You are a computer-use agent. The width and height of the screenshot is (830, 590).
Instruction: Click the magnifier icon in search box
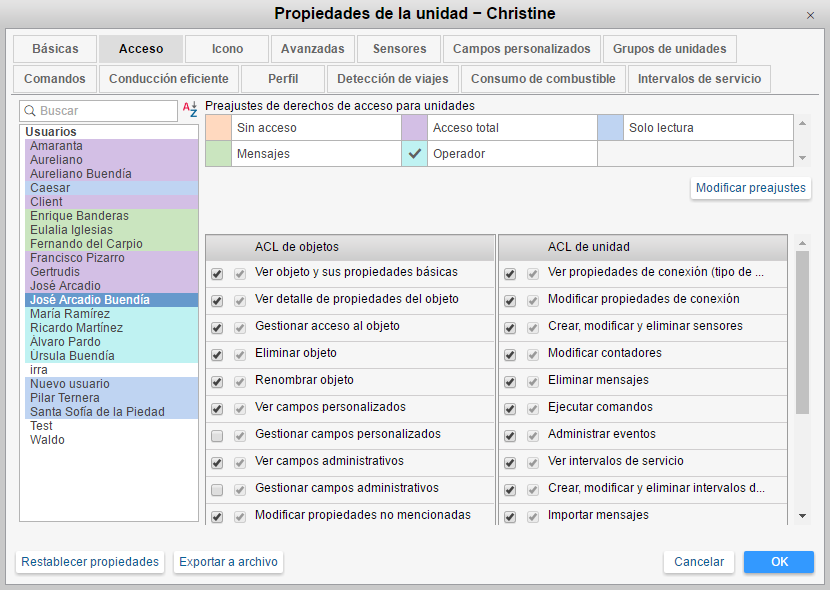(x=30, y=111)
